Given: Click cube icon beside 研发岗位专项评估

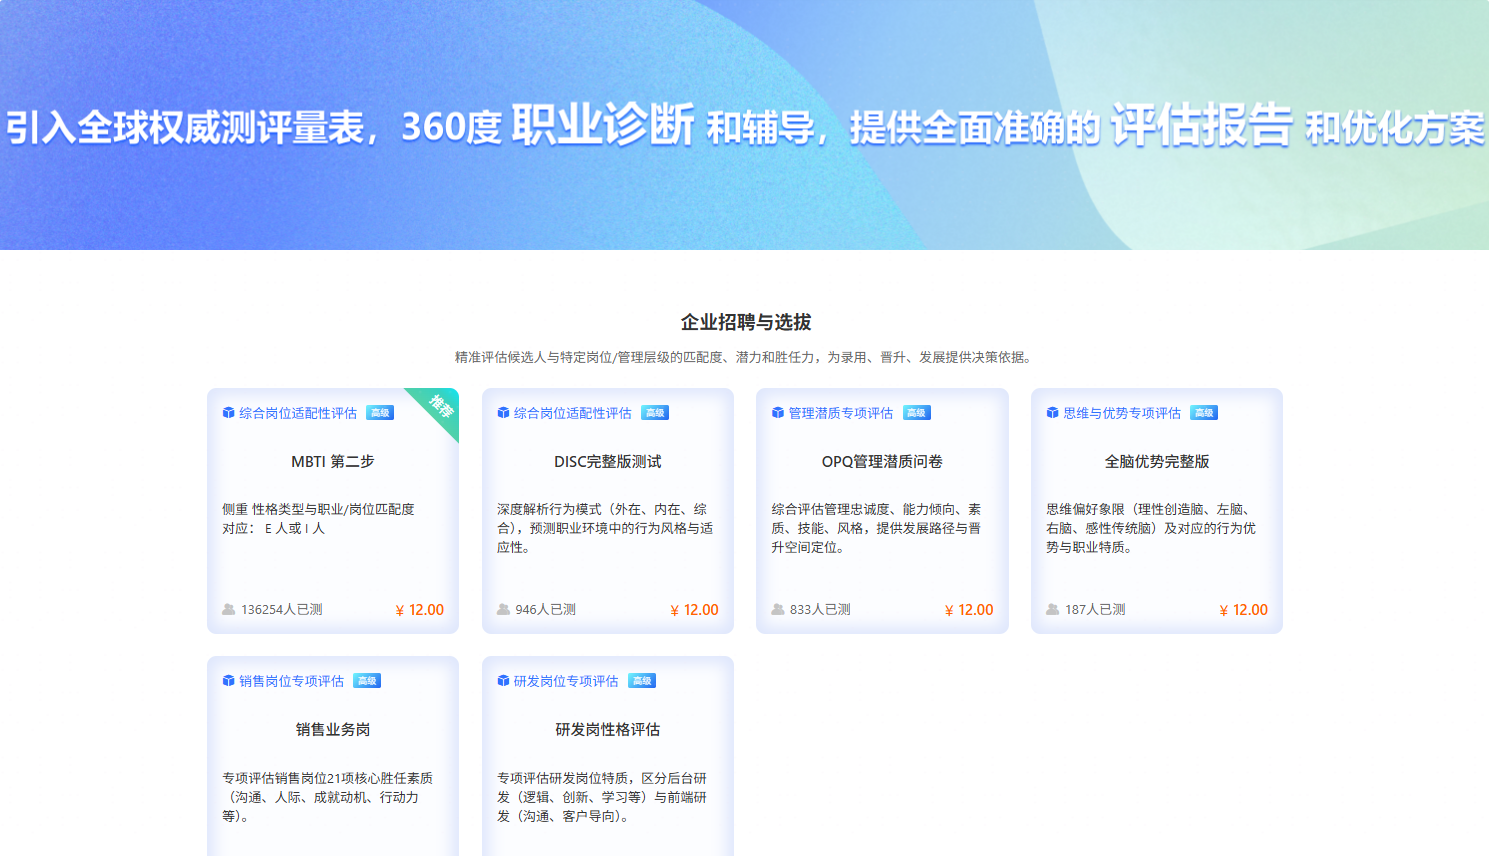Looking at the screenshot, I should tap(503, 681).
